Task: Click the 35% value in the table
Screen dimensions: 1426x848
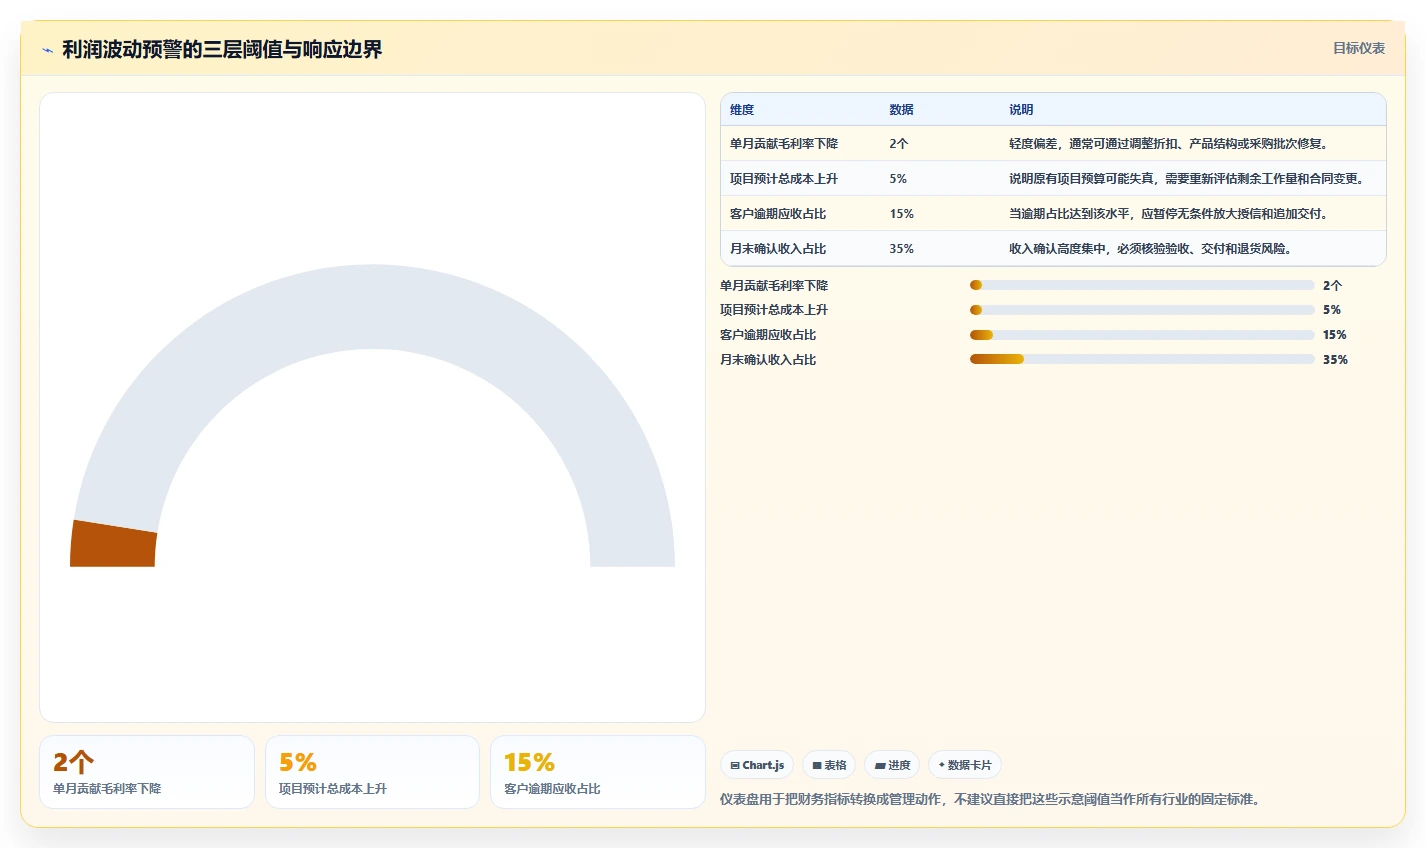Action: tap(901, 249)
